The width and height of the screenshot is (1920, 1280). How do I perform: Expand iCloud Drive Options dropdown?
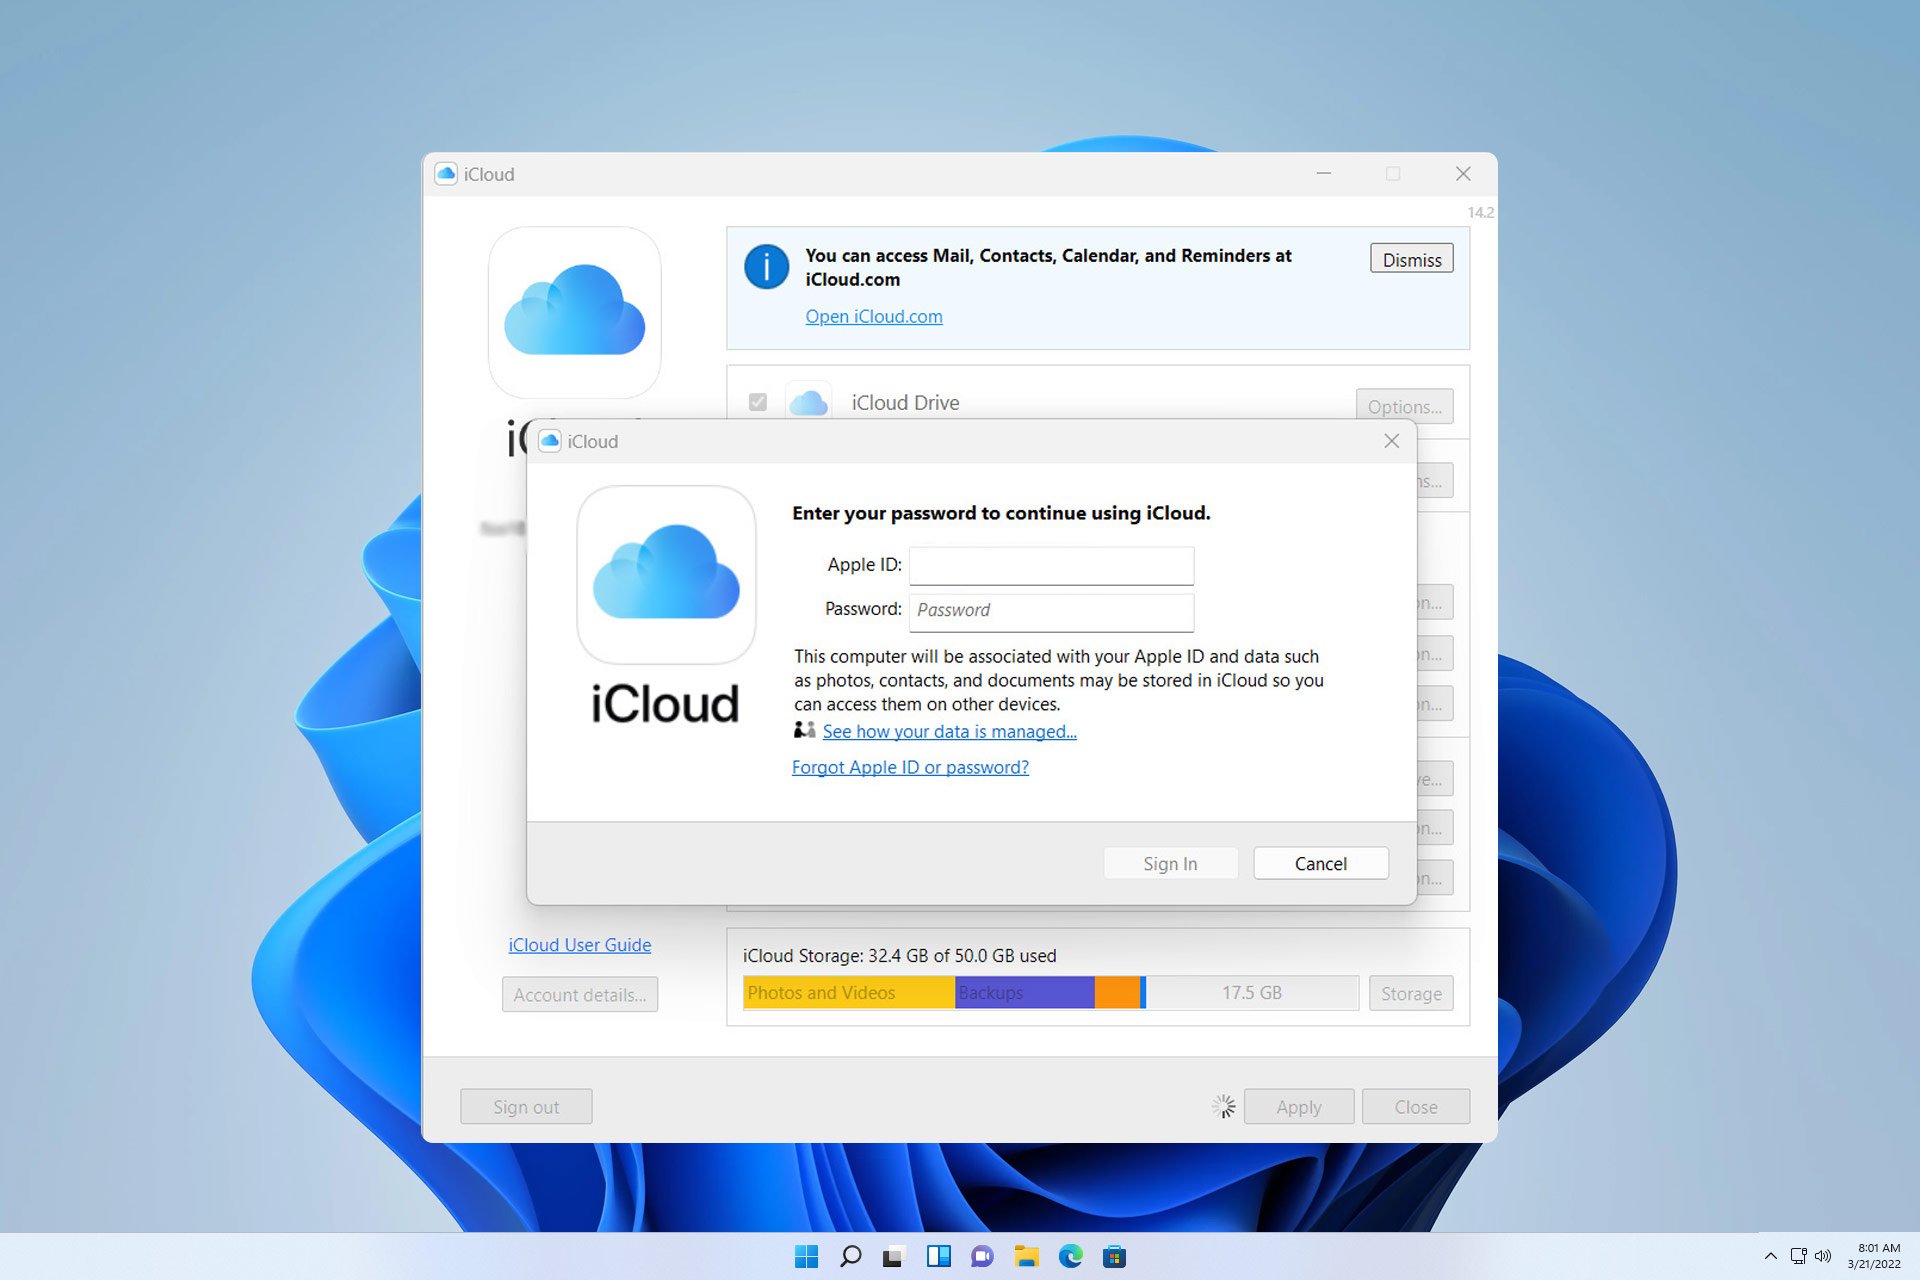tap(1403, 406)
